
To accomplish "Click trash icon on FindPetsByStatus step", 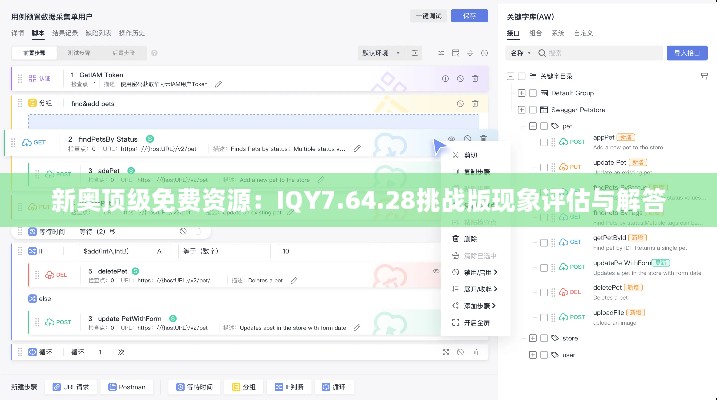I will (x=483, y=138).
